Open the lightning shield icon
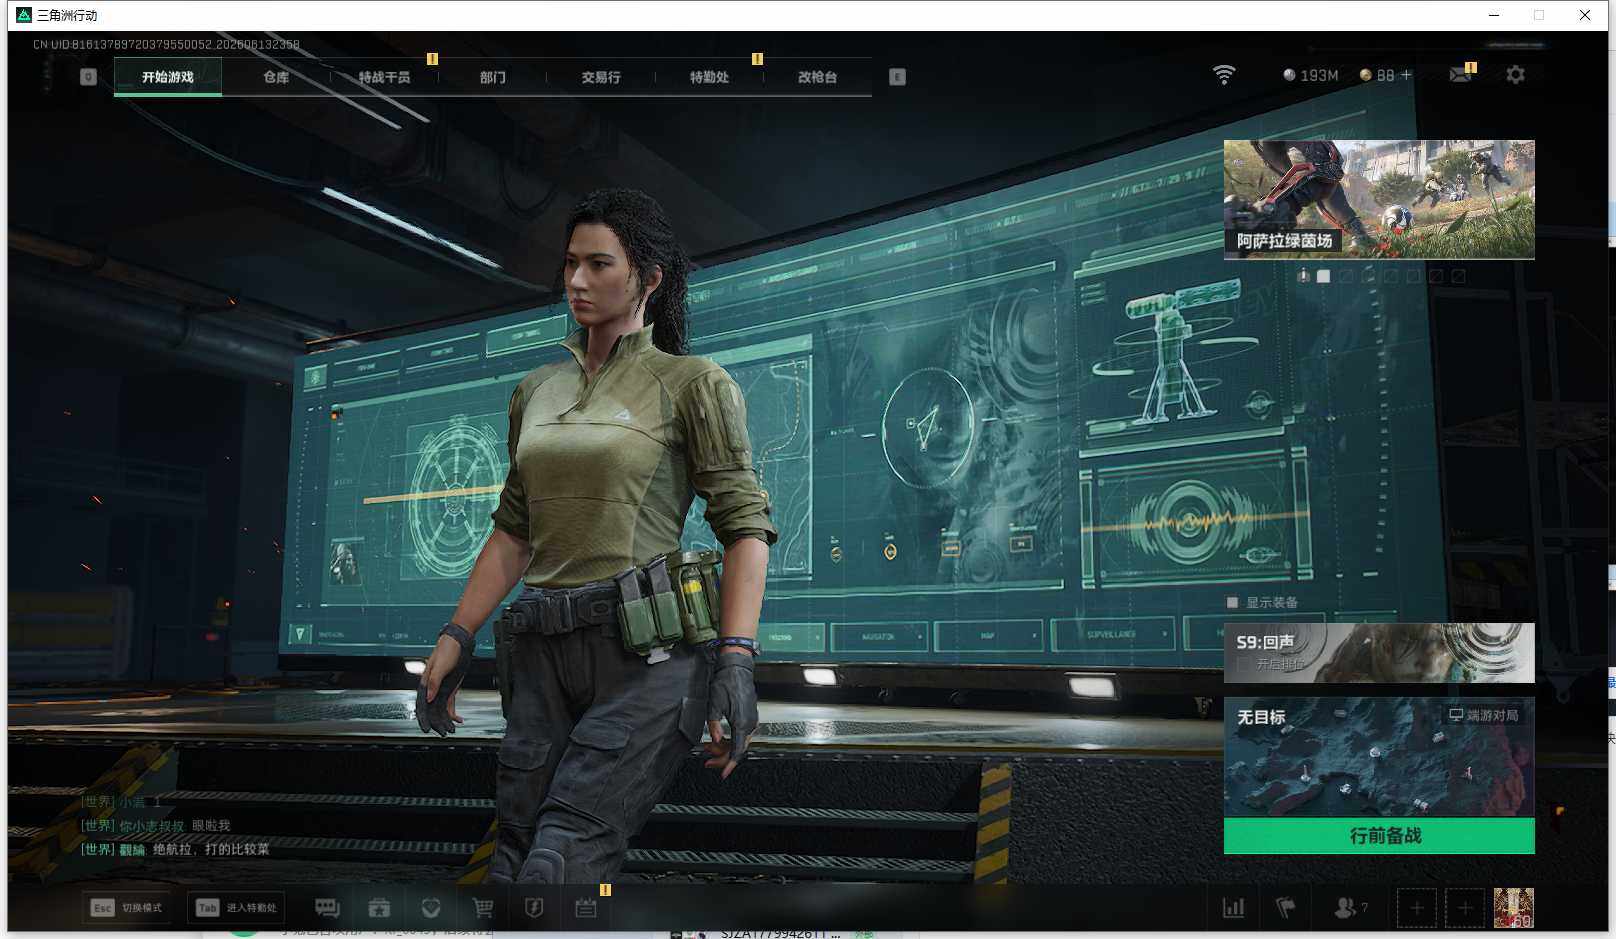1616x939 pixels. point(534,908)
